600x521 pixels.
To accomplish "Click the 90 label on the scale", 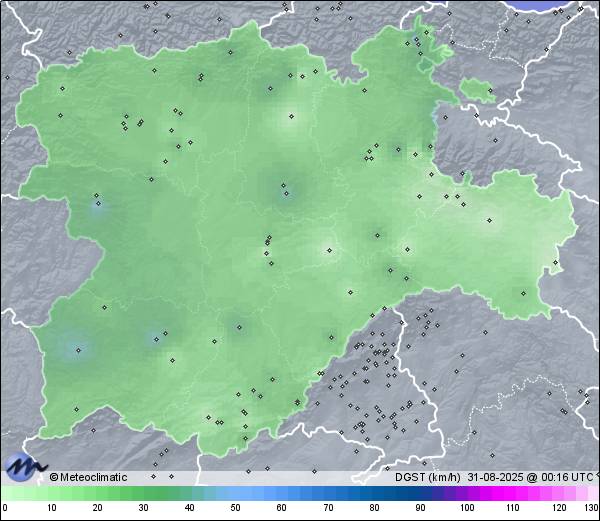I will pos(420,508).
